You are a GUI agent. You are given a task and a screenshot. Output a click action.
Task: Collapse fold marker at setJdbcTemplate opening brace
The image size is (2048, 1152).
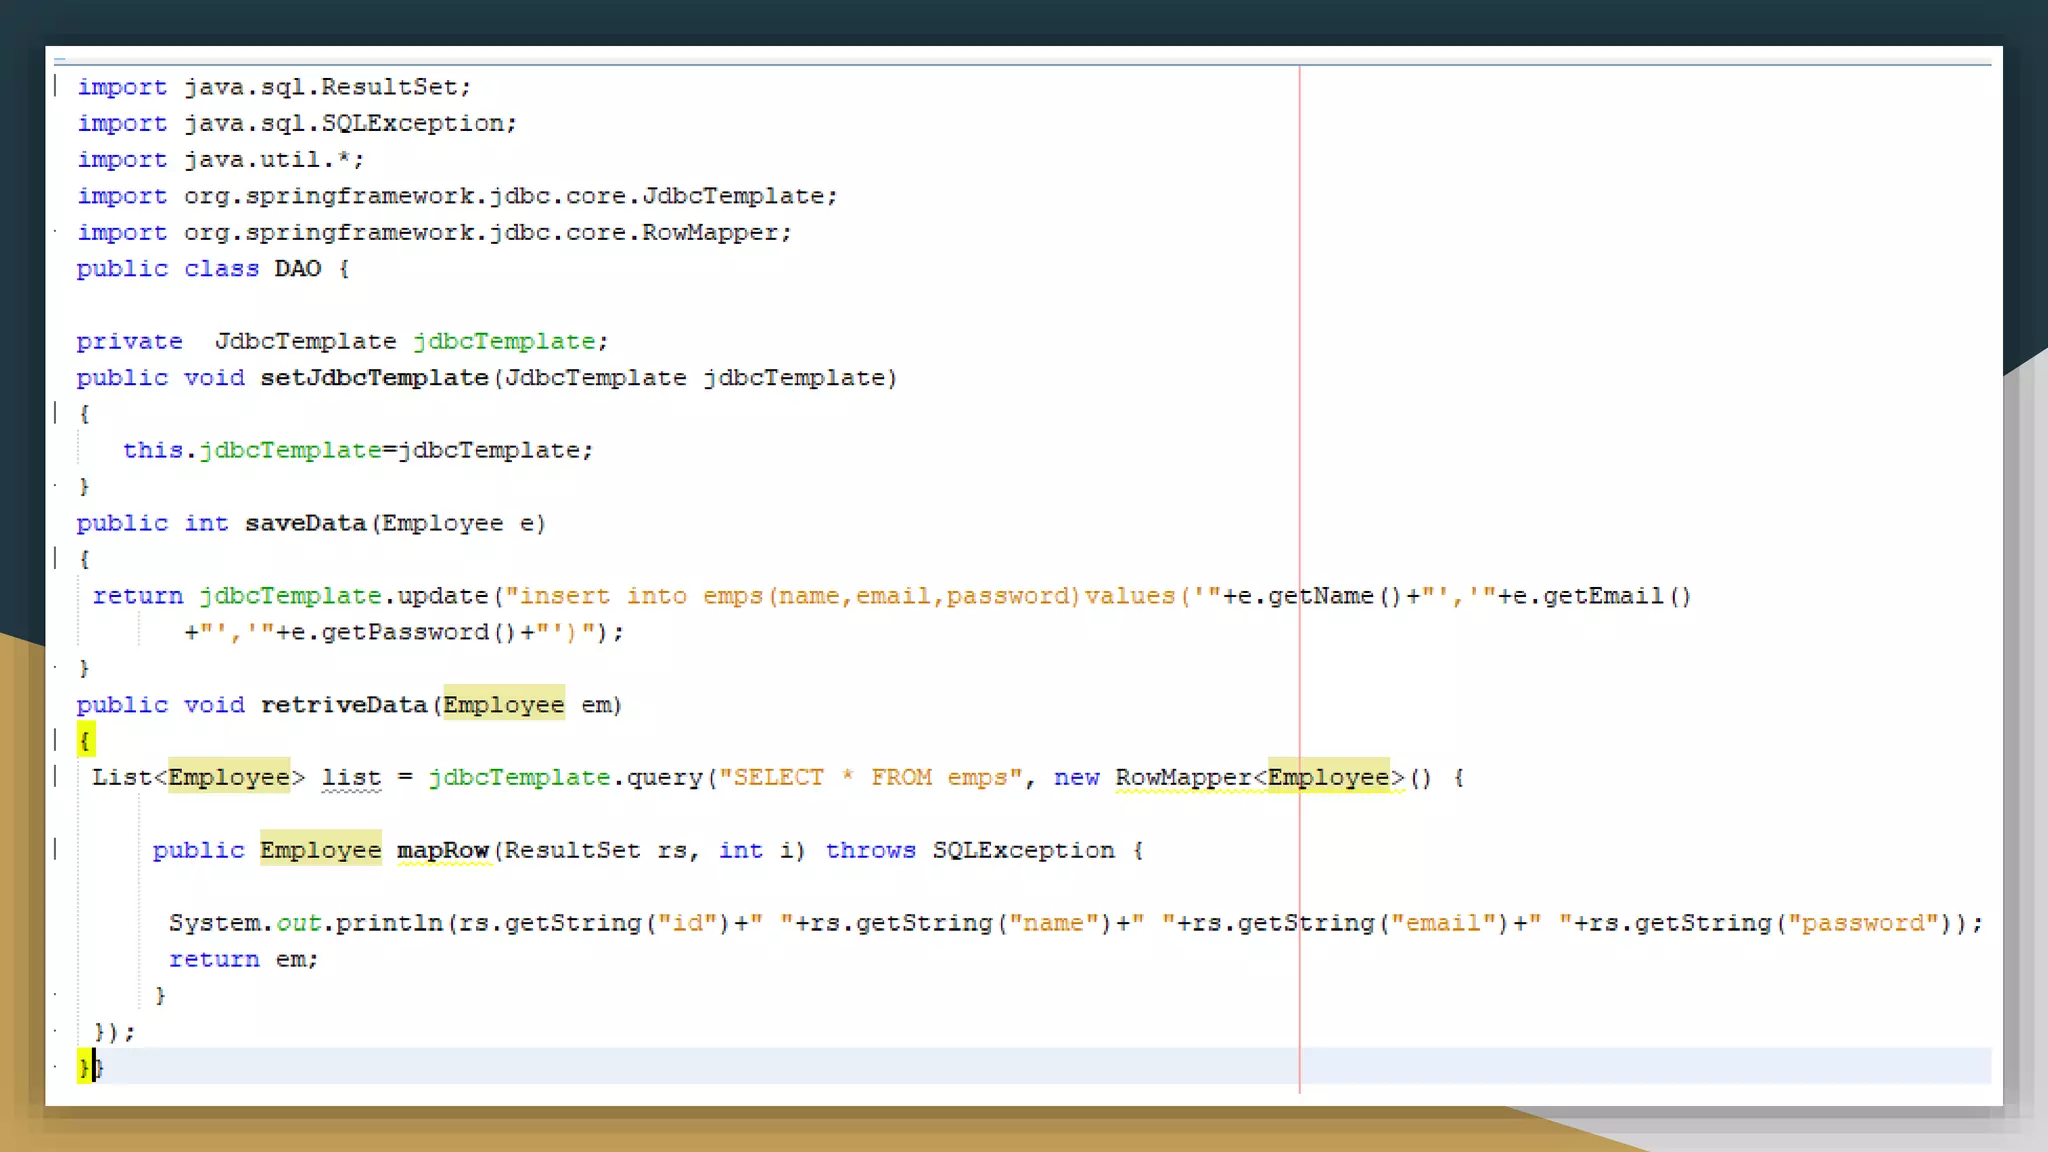[56, 413]
